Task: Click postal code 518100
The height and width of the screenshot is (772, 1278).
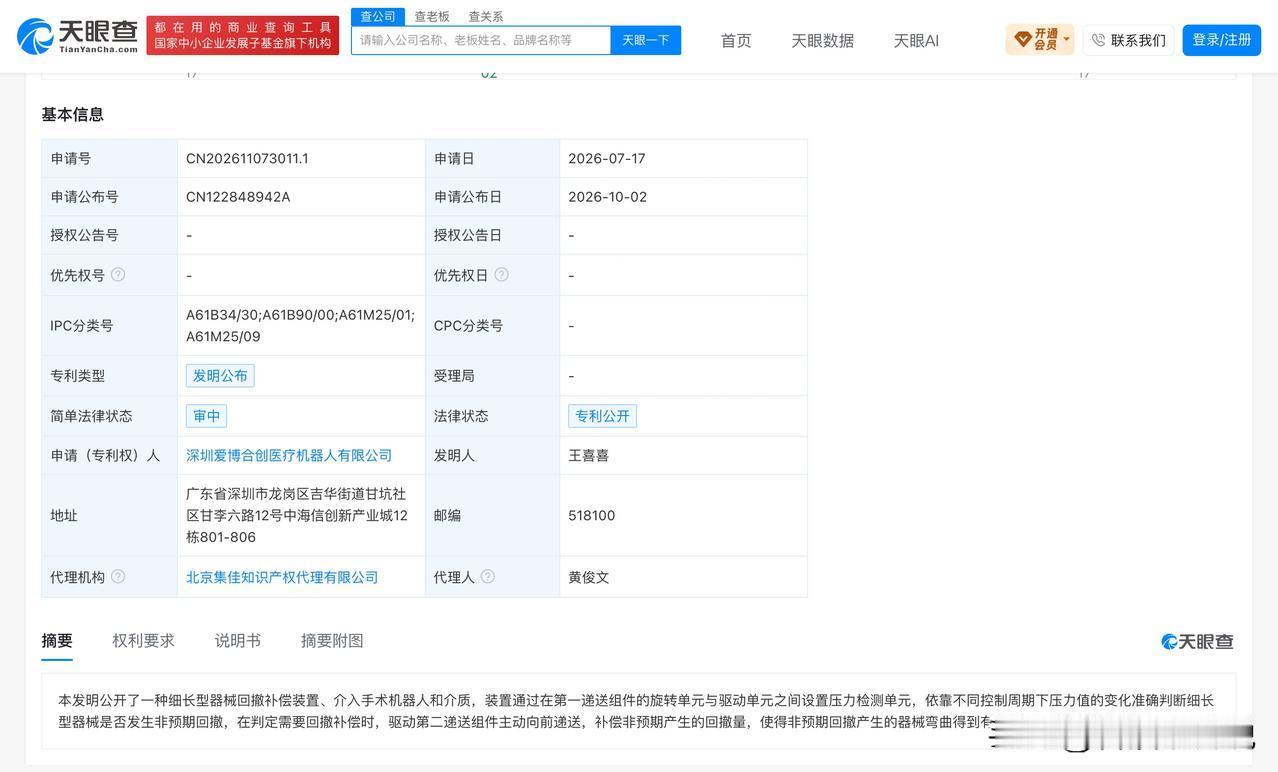Action: 592,516
